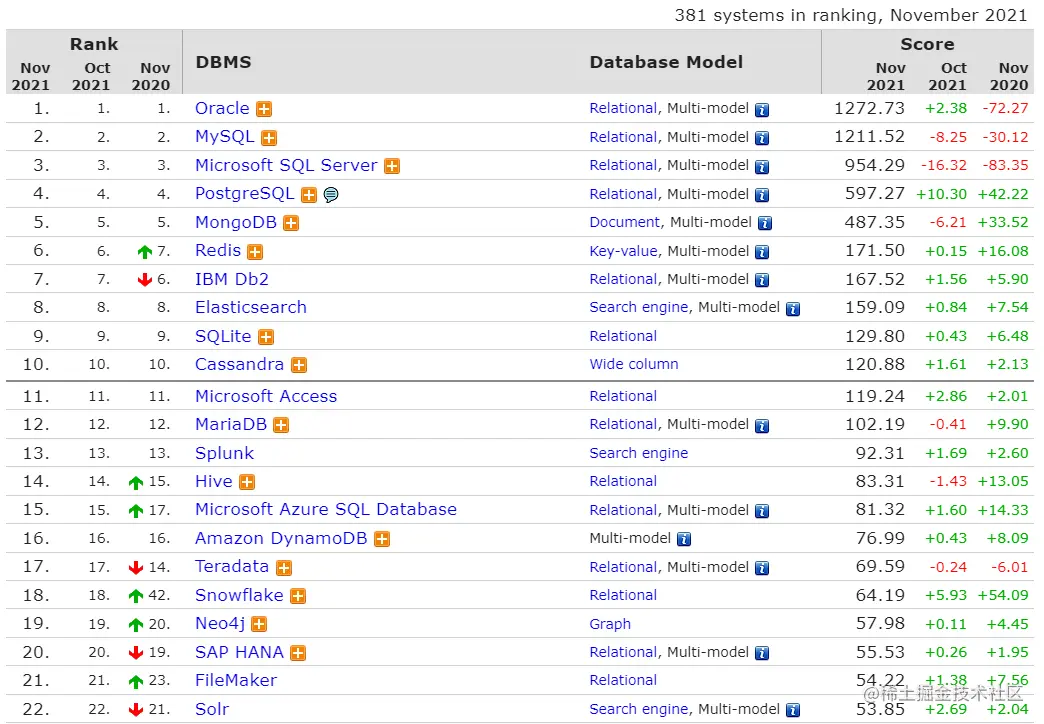Open the Splunk link
The height and width of the screenshot is (724, 1044).
pyautogui.click(x=224, y=454)
